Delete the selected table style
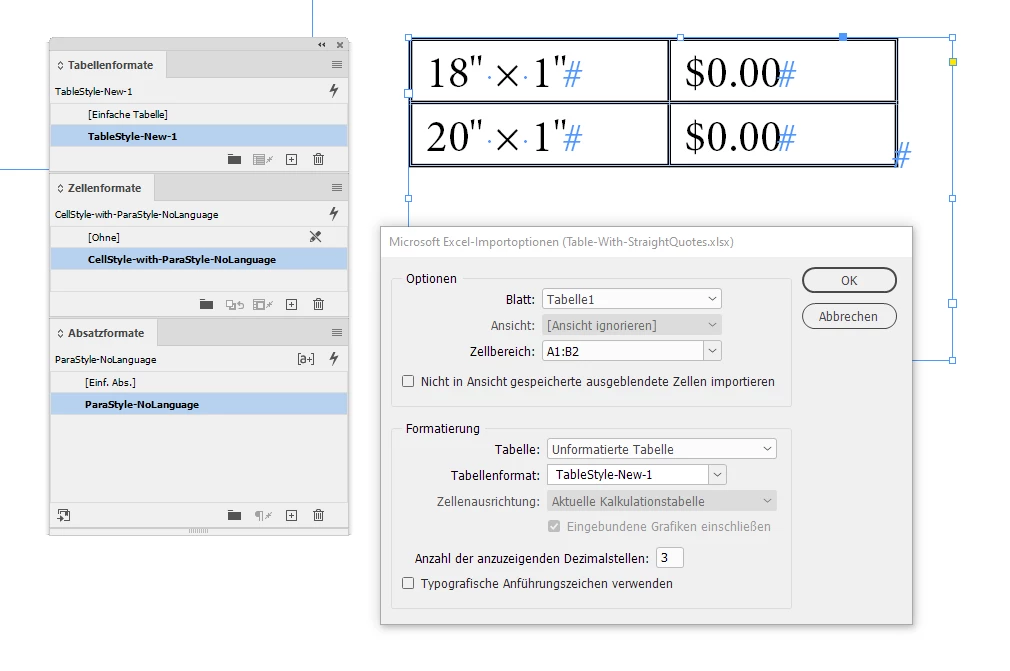The height and width of the screenshot is (671, 1010). pyautogui.click(x=318, y=159)
